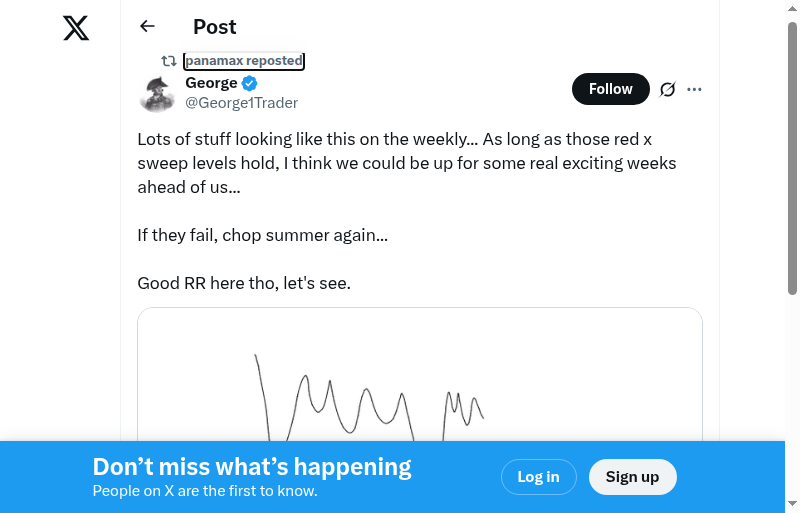This screenshot has width=800, height=513.
Task: Click the X logo home icon
Action: pyautogui.click(x=76, y=28)
